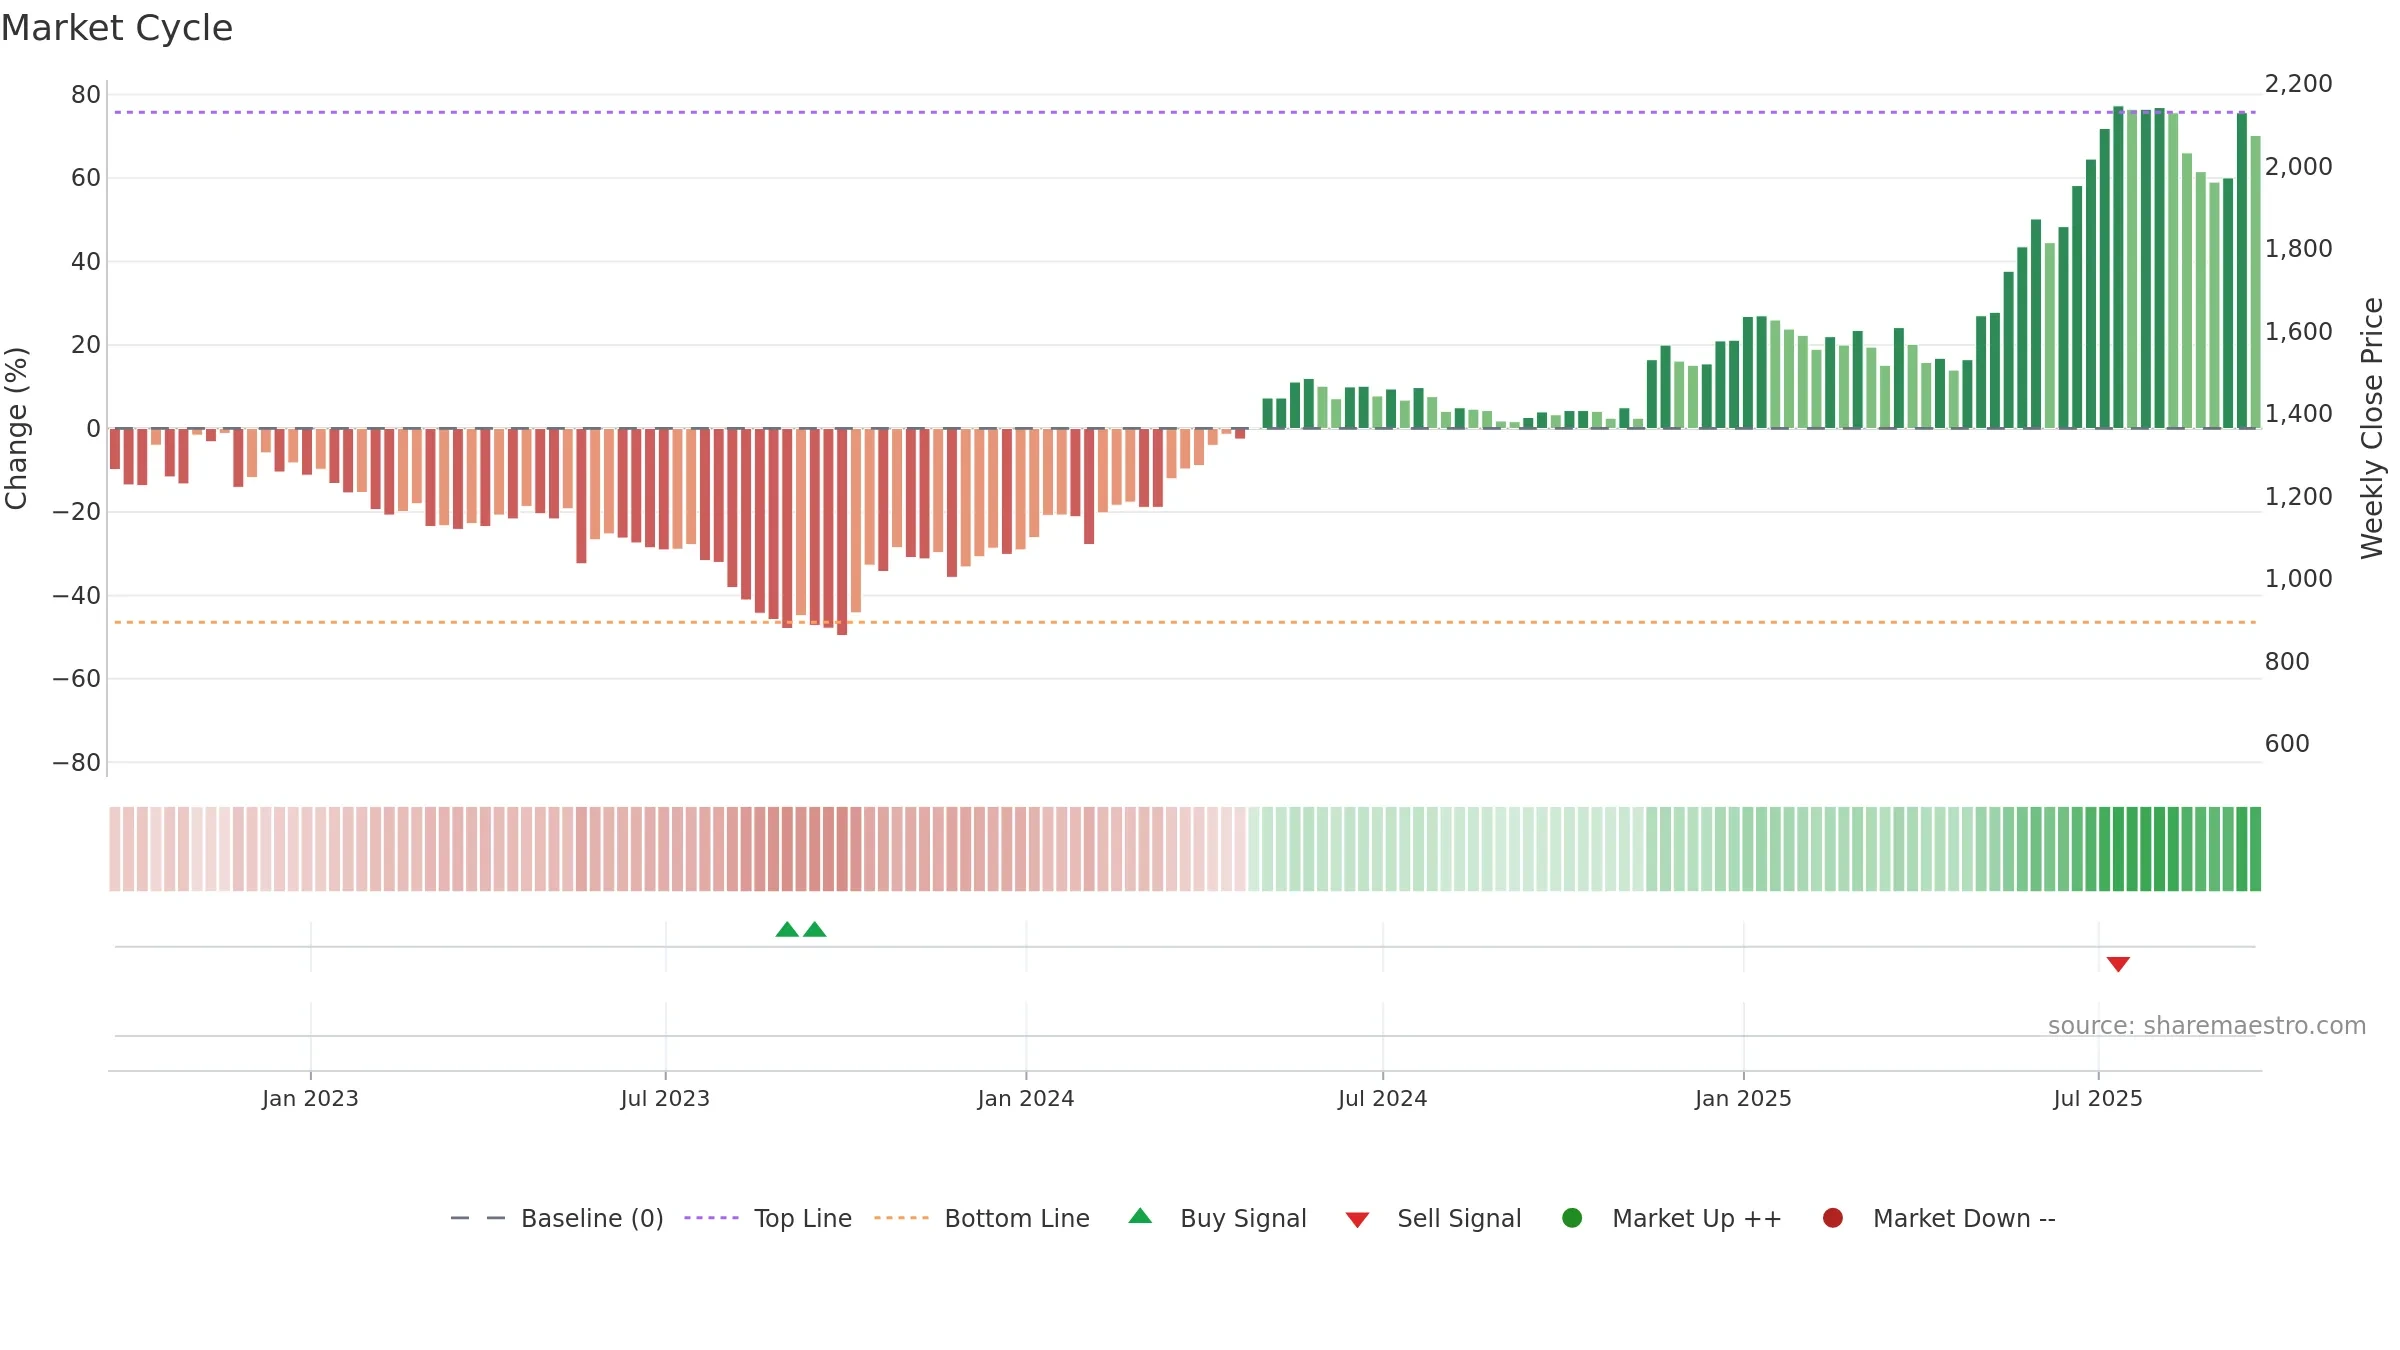Toggle the Top Line legend label

(x=803, y=1218)
